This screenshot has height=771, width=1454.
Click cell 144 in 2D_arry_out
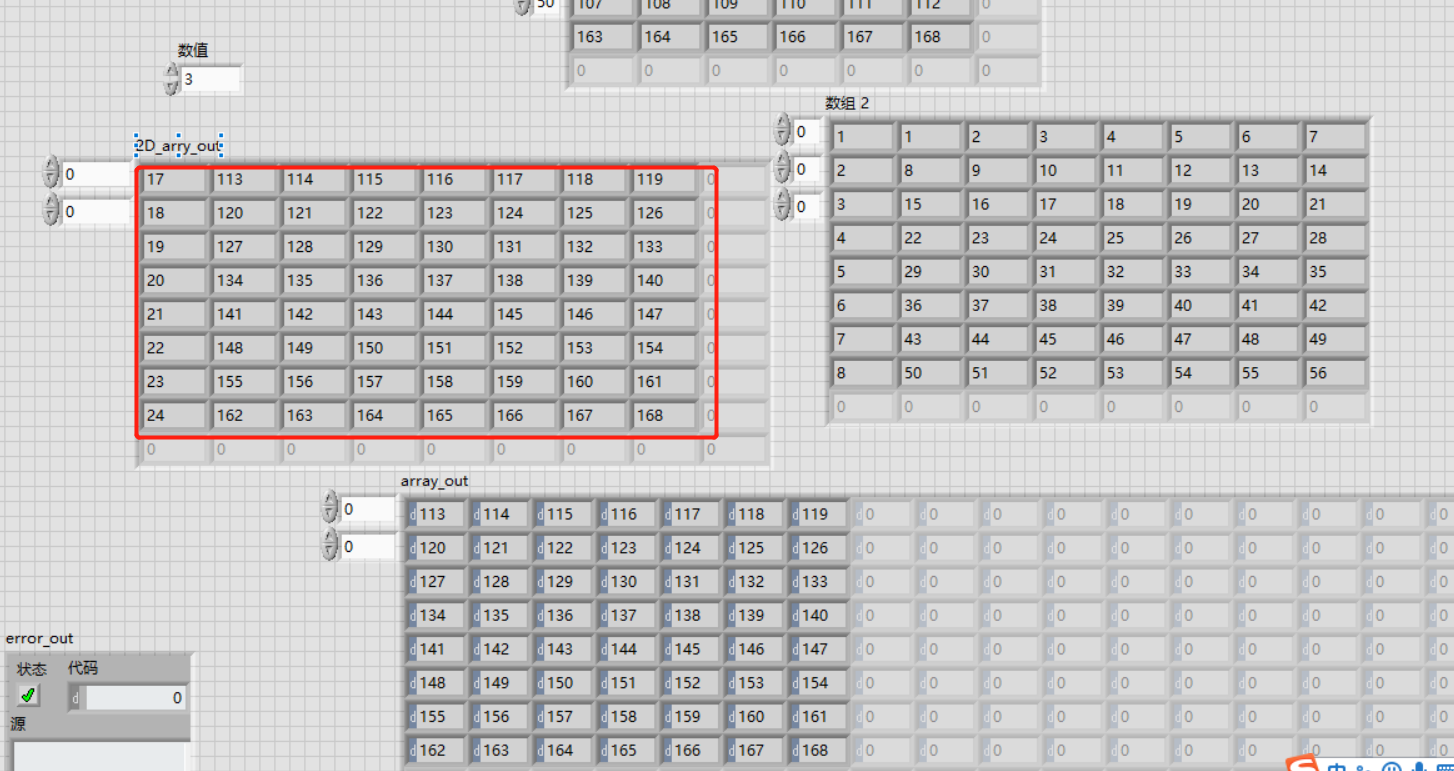[453, 314]
